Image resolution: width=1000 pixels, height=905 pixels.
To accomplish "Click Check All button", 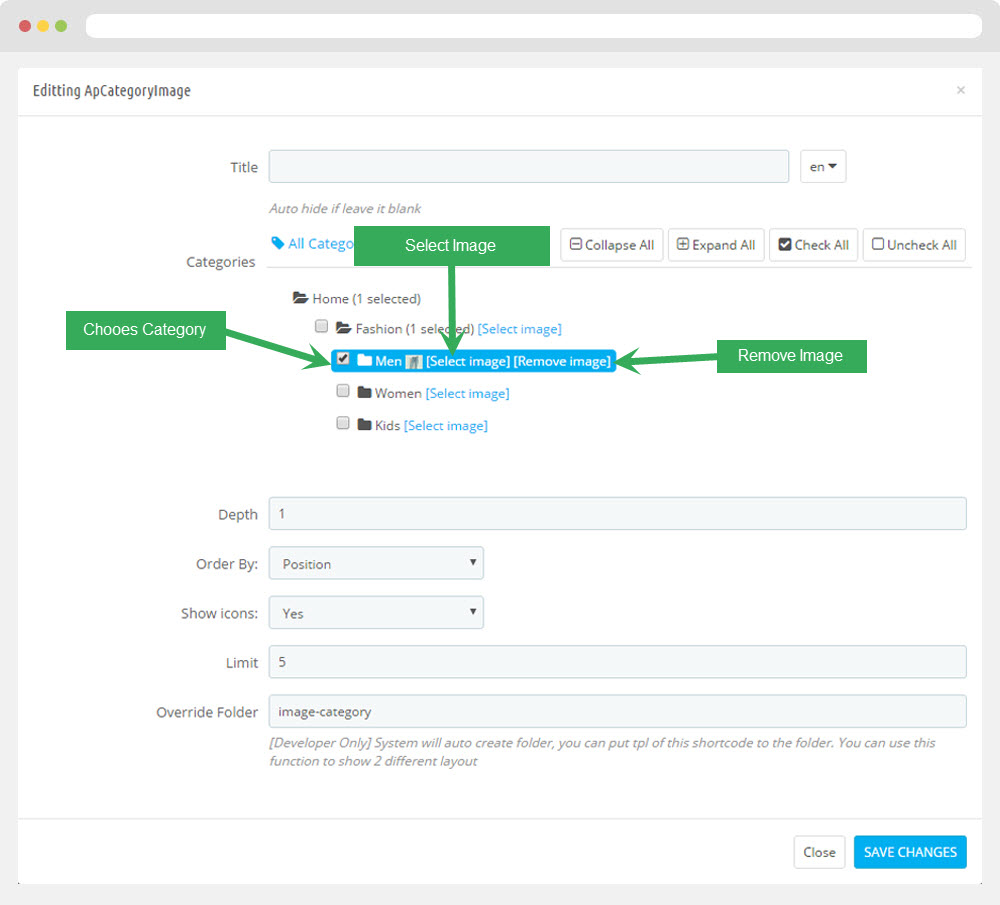I will 813,245.
